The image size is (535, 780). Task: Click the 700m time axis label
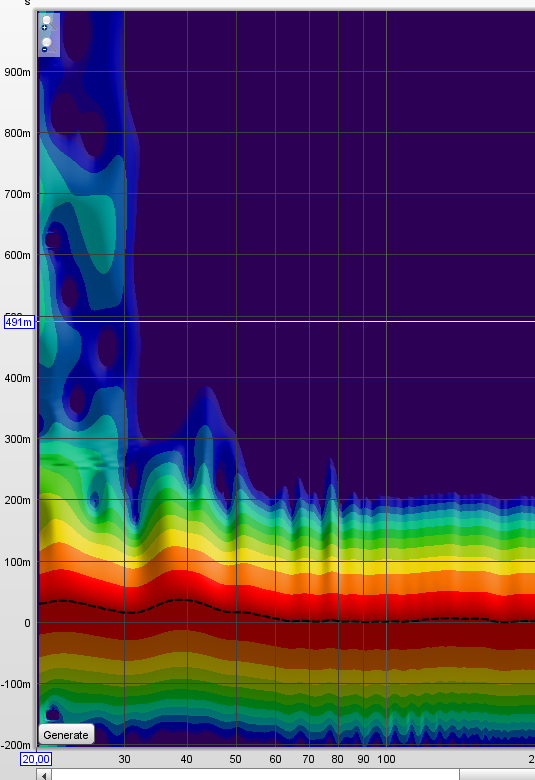(x=17, y=194)
